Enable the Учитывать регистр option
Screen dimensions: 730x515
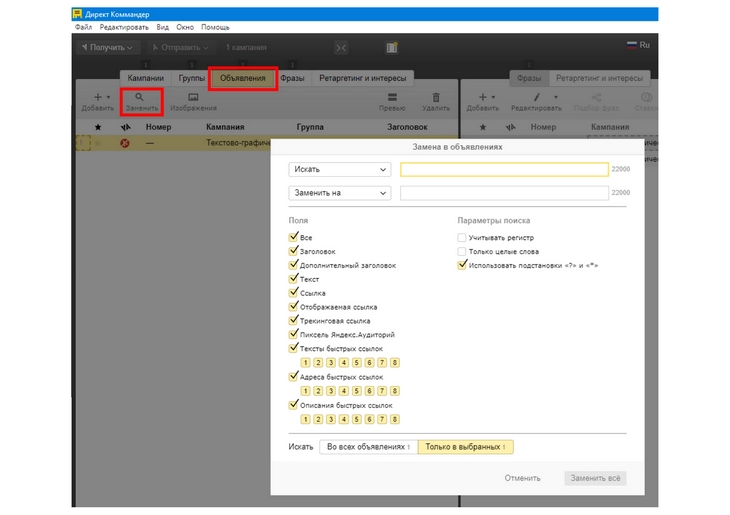(x=461, y=237)
